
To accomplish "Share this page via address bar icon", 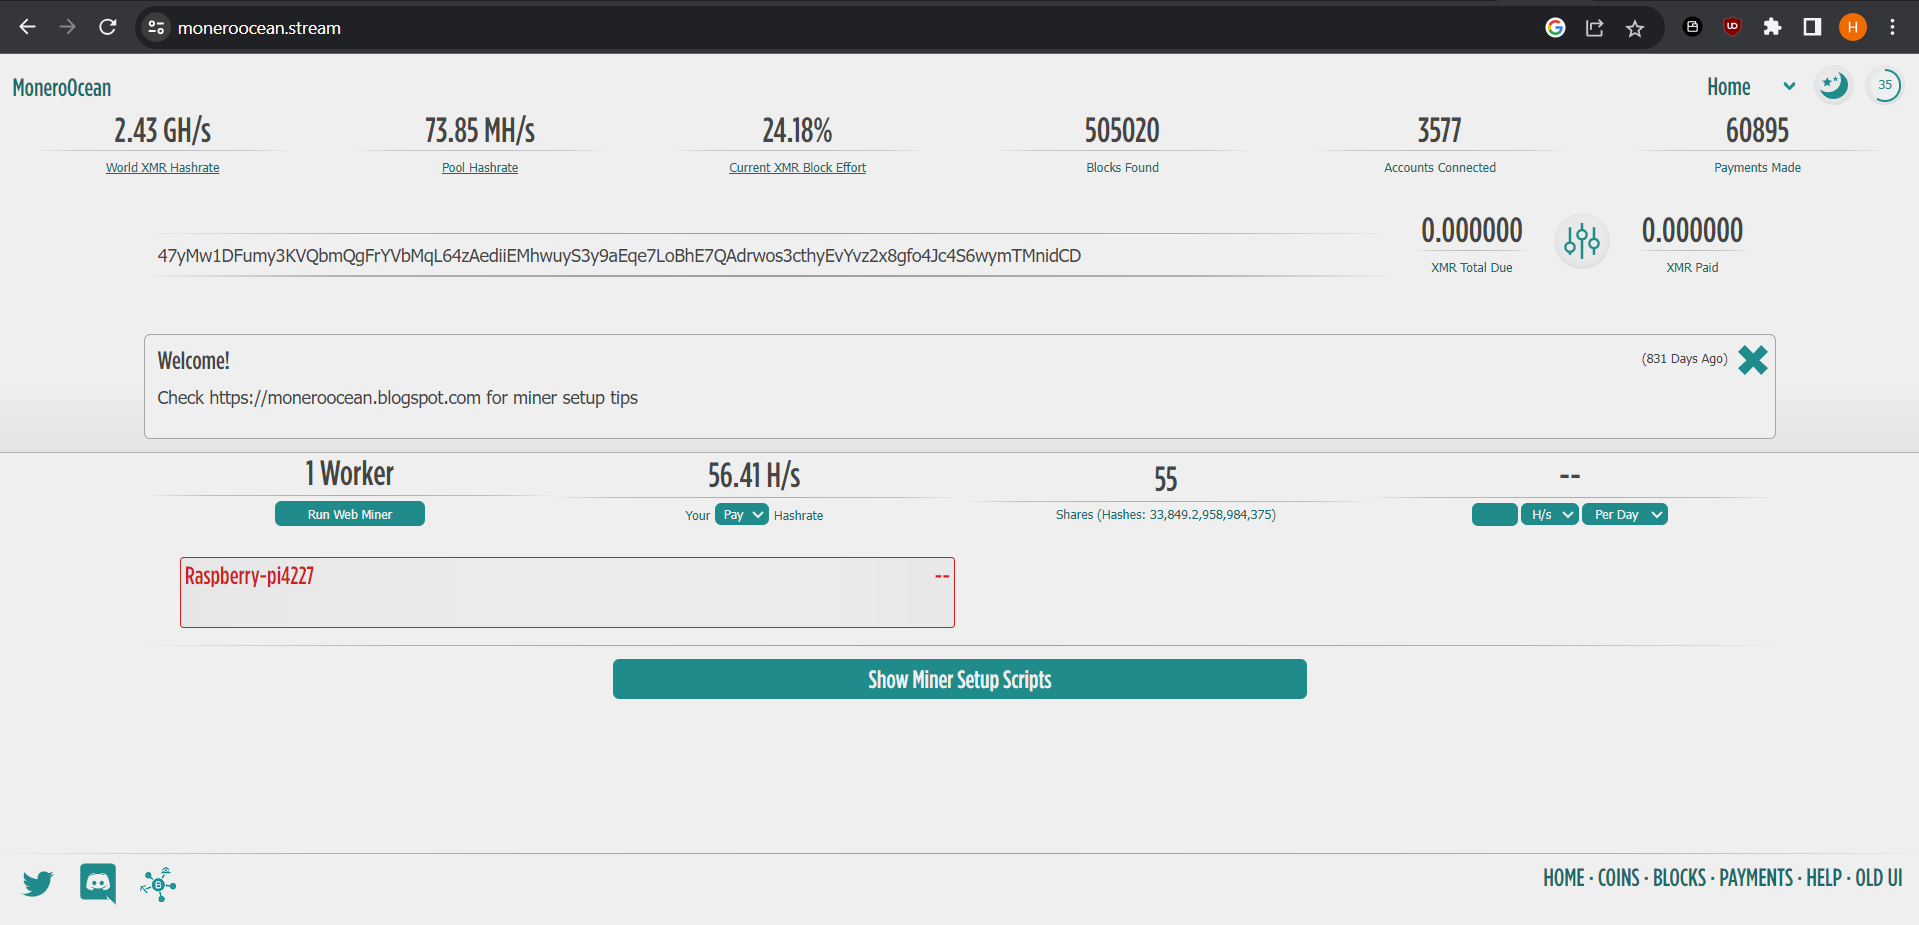I will pos(1595,27).
